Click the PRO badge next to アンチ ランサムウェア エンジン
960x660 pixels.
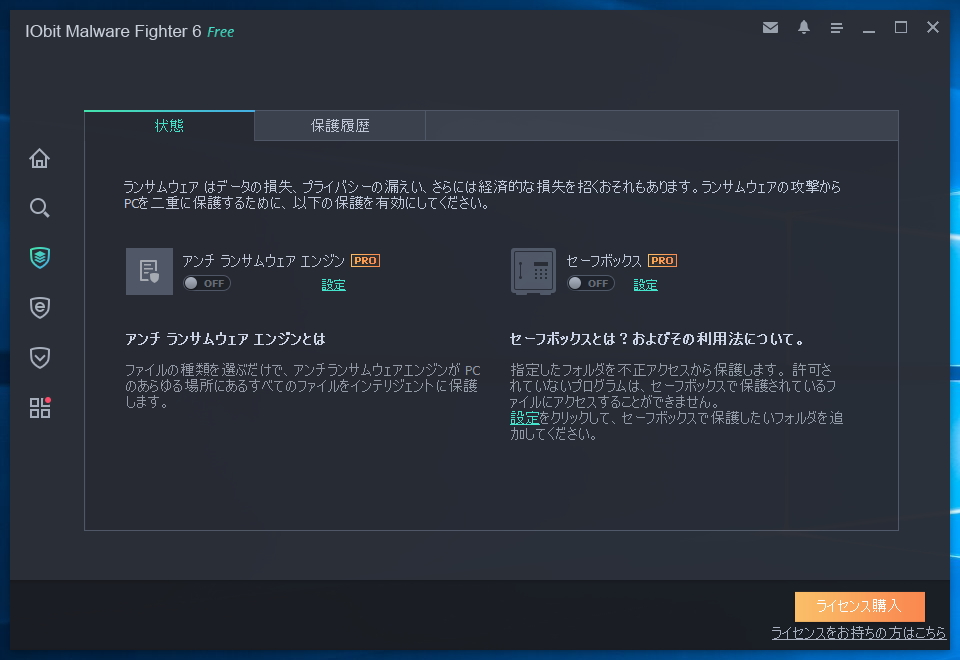coord(365,260)
